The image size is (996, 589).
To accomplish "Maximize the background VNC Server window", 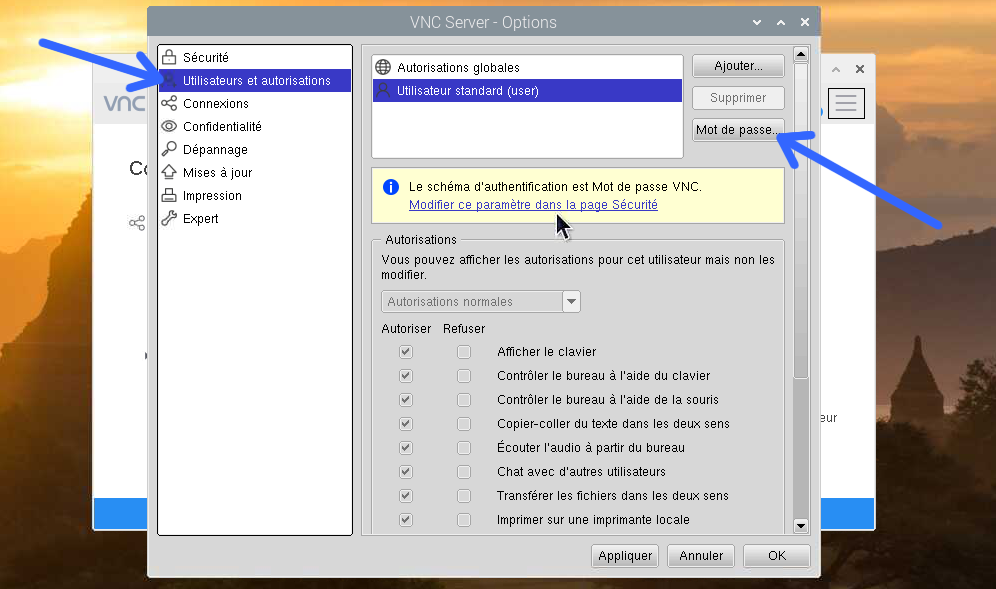I will pyautogui.click(x=836, y=69).
